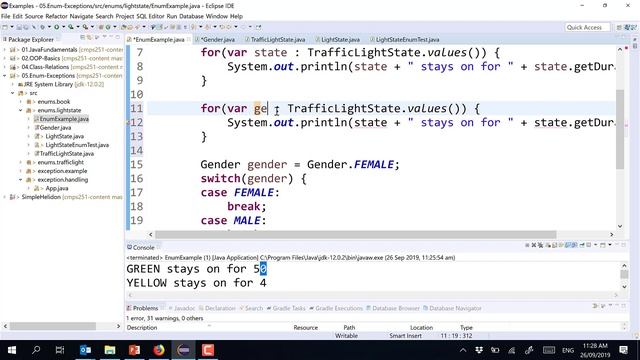Expand the SimpleHelidon project
This screenshot has width=640, height=360.
tap(5, 197)
